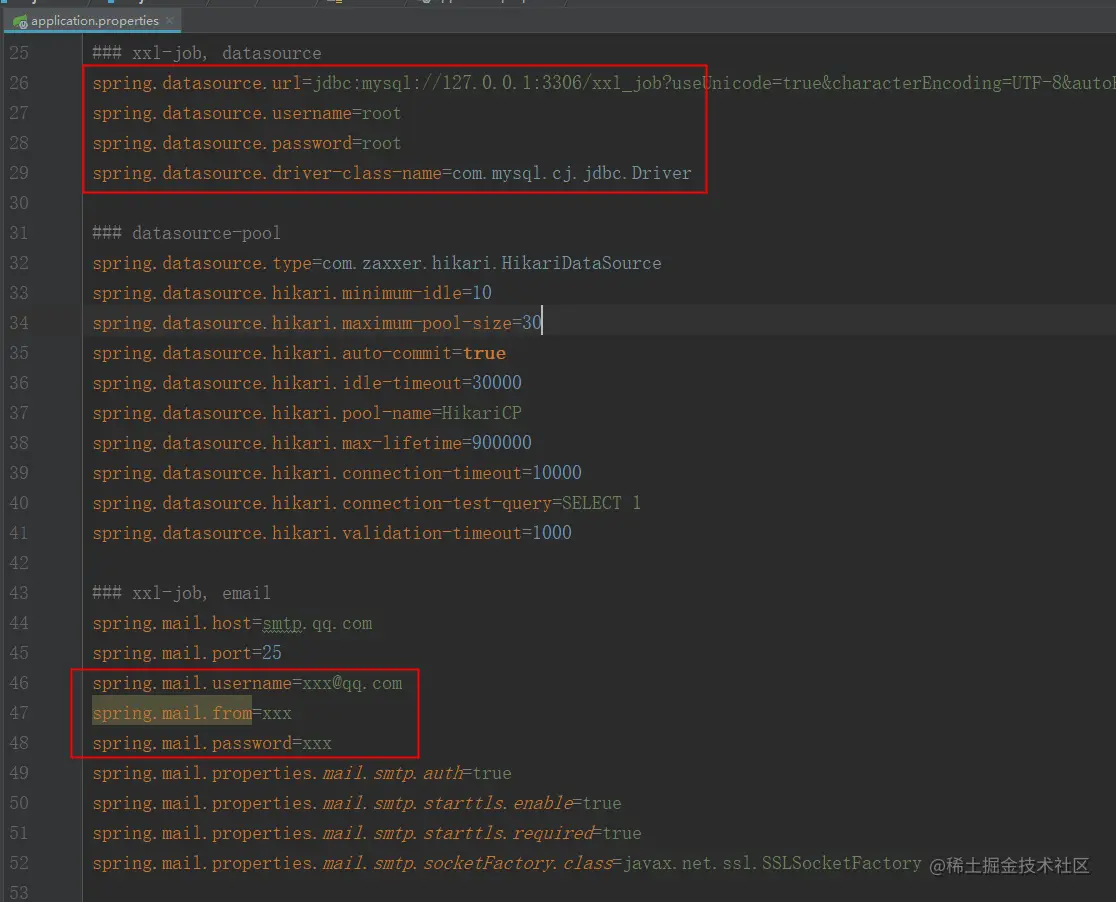
Task: Click the hikari.pool-name=HikariCP line
Action: click(307, 413)
